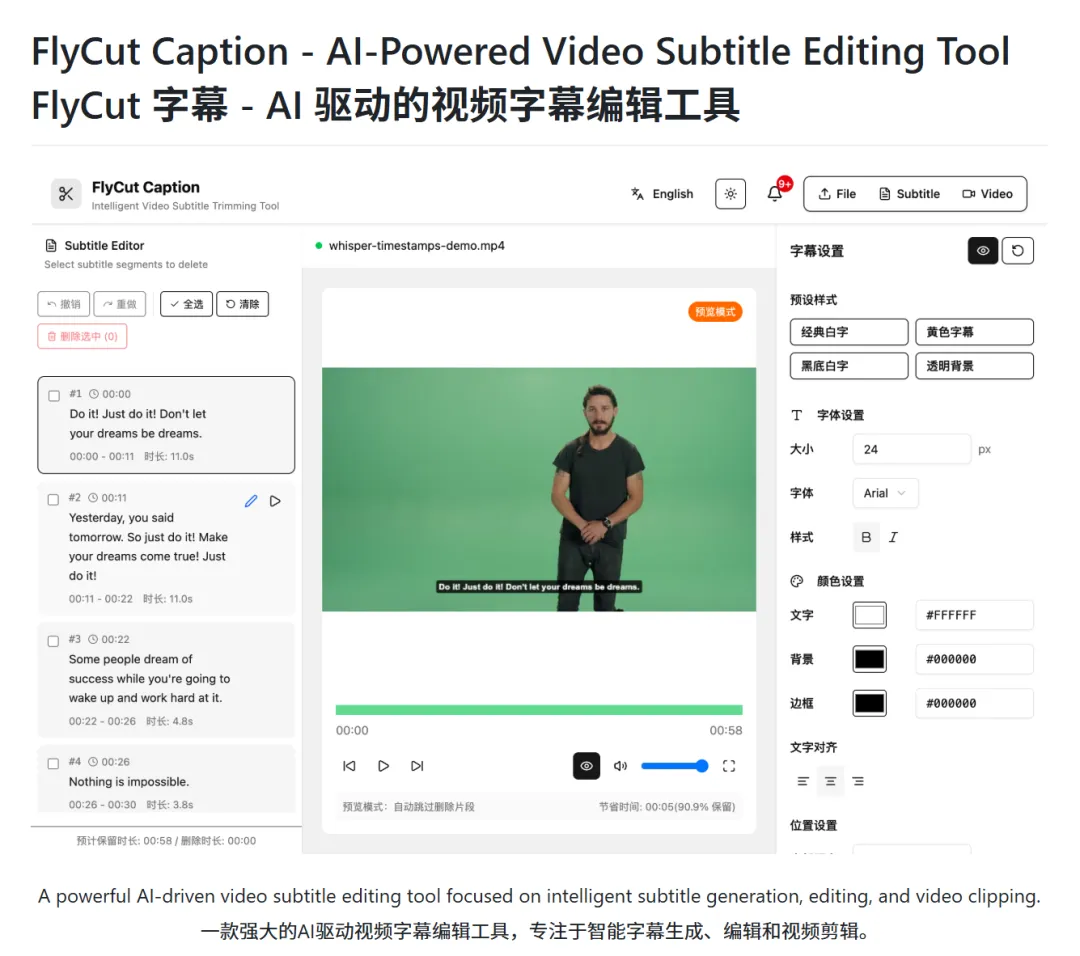
Task: Align subtitle text center
Action: 831,781
